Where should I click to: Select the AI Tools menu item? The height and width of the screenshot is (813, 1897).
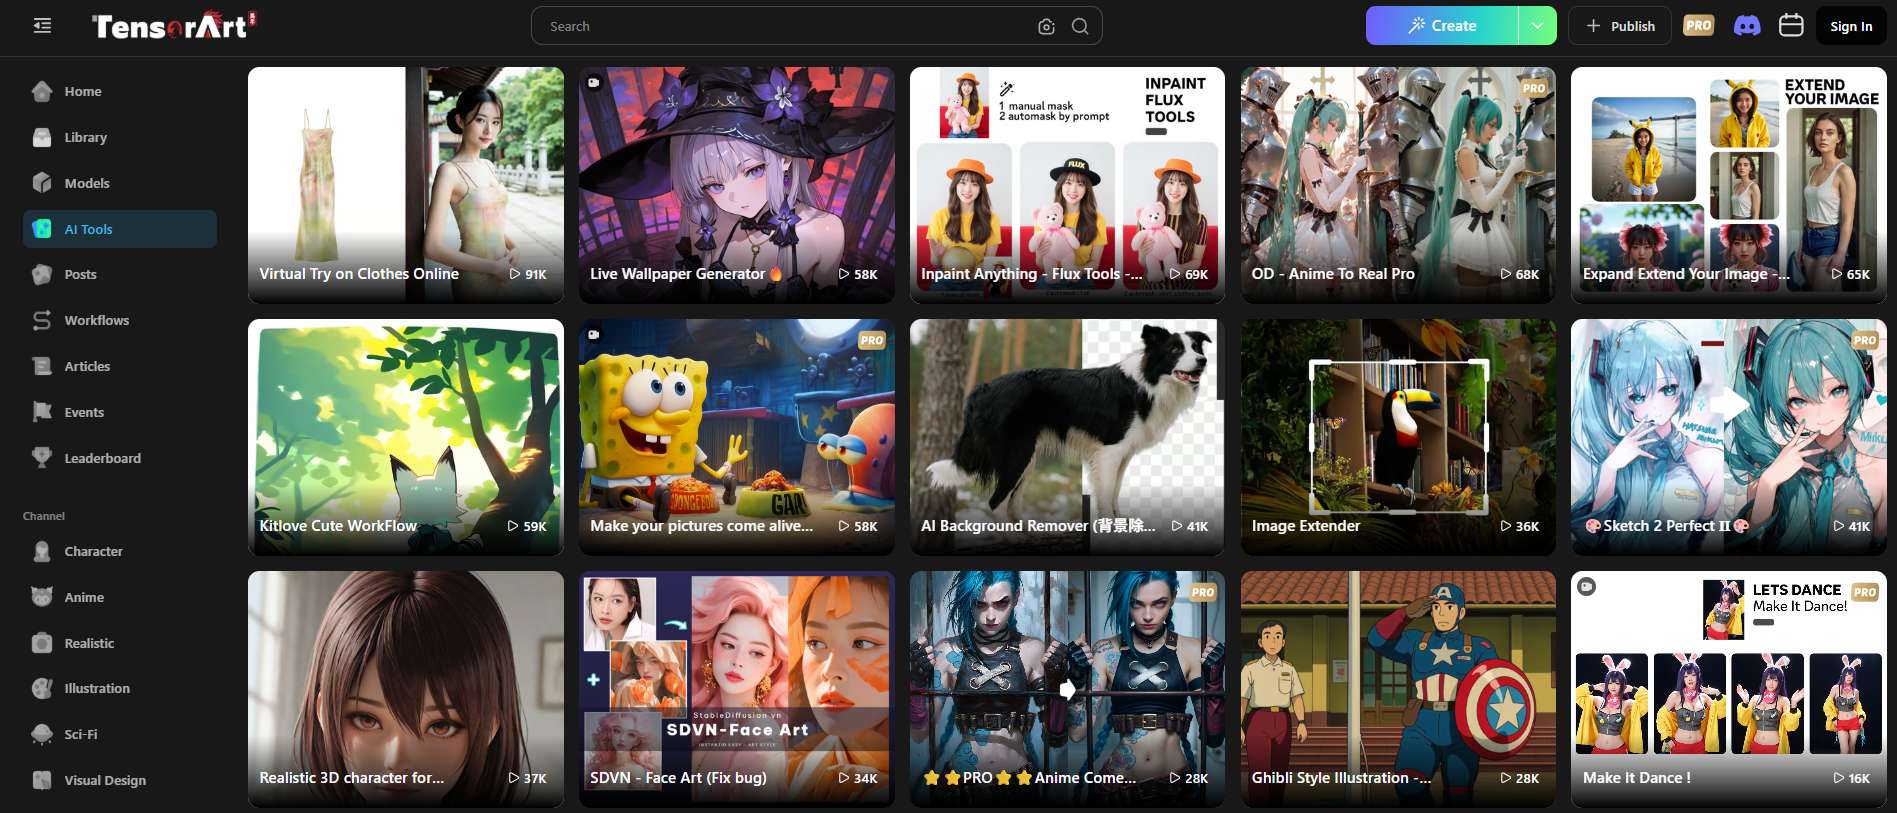(x=120, y=229)
